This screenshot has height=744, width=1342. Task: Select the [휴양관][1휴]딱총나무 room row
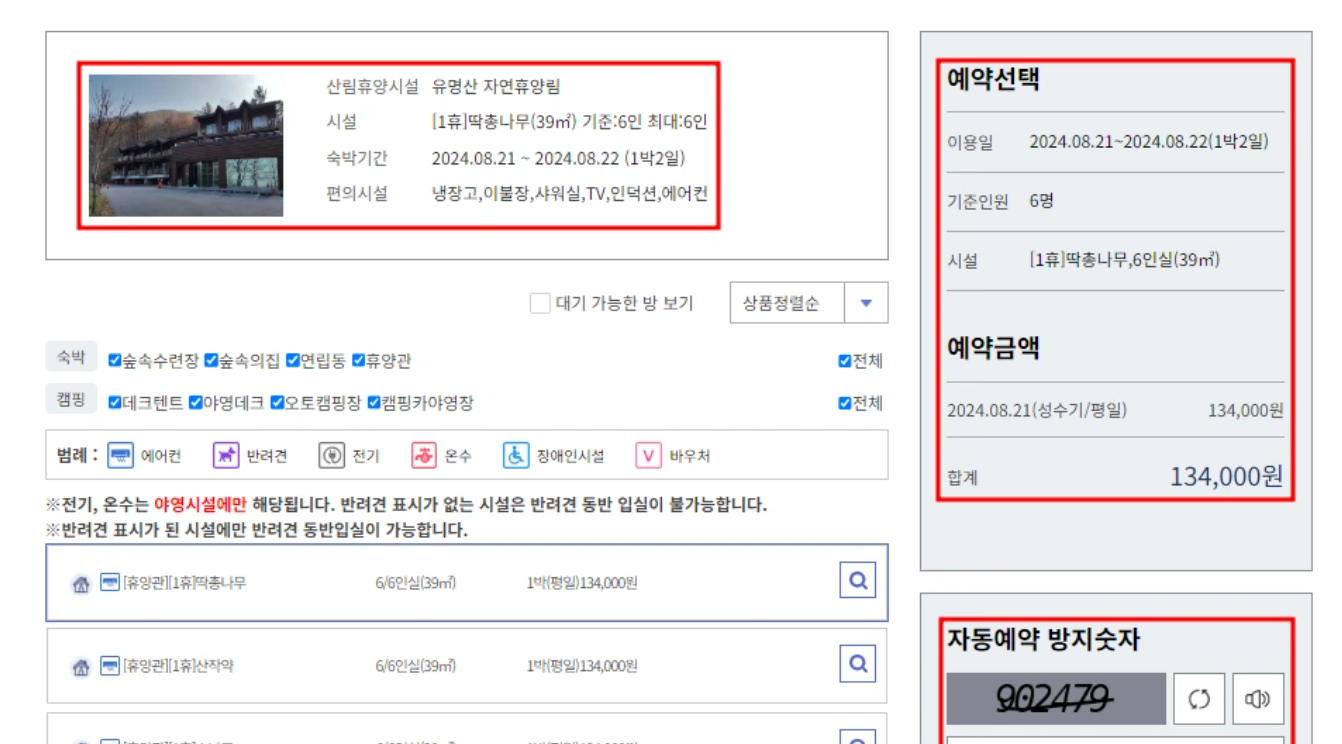(x=467, y=583)
